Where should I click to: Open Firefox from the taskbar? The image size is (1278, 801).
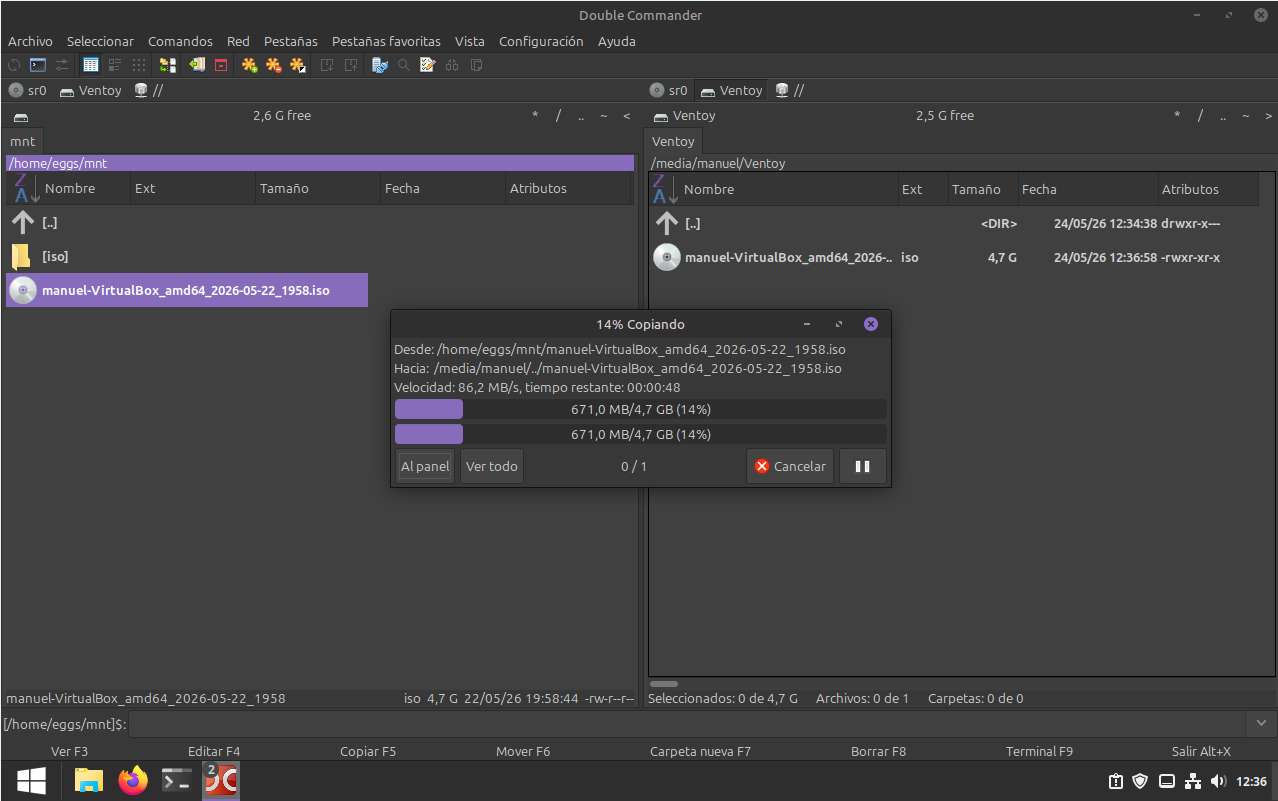coord(133,780)
